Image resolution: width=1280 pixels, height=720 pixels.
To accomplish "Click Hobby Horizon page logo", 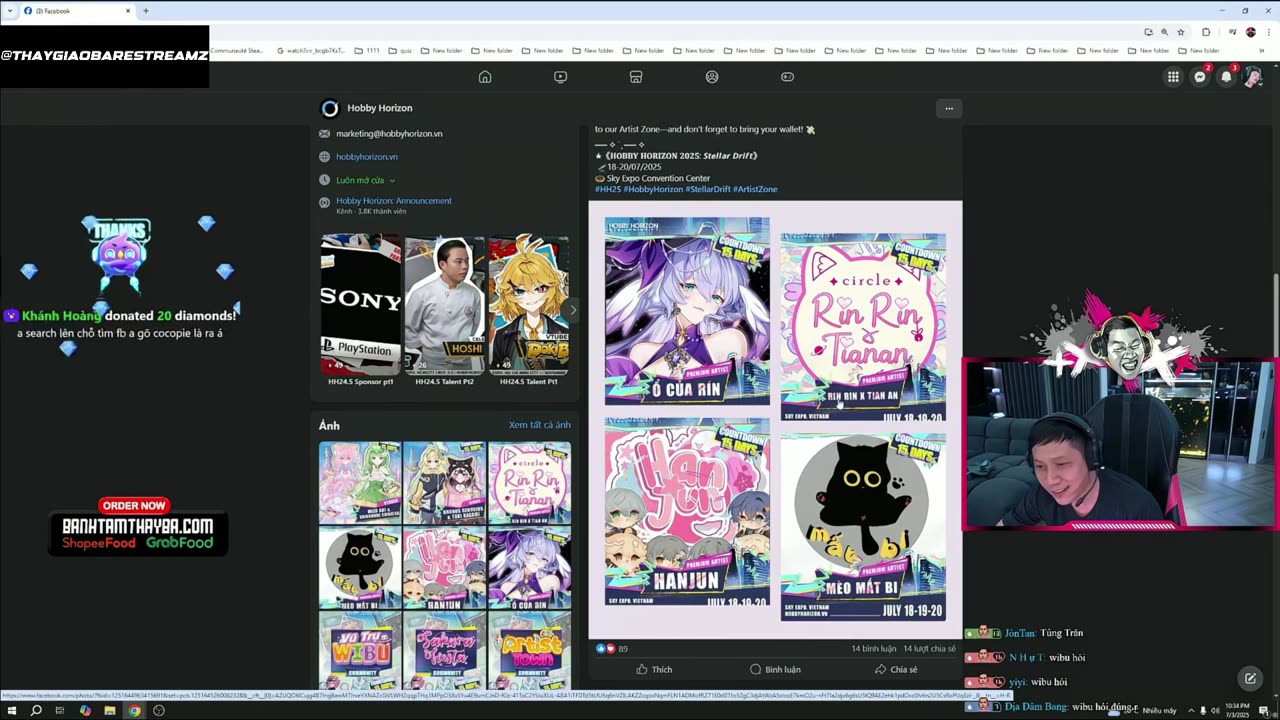I will point(329,108).
